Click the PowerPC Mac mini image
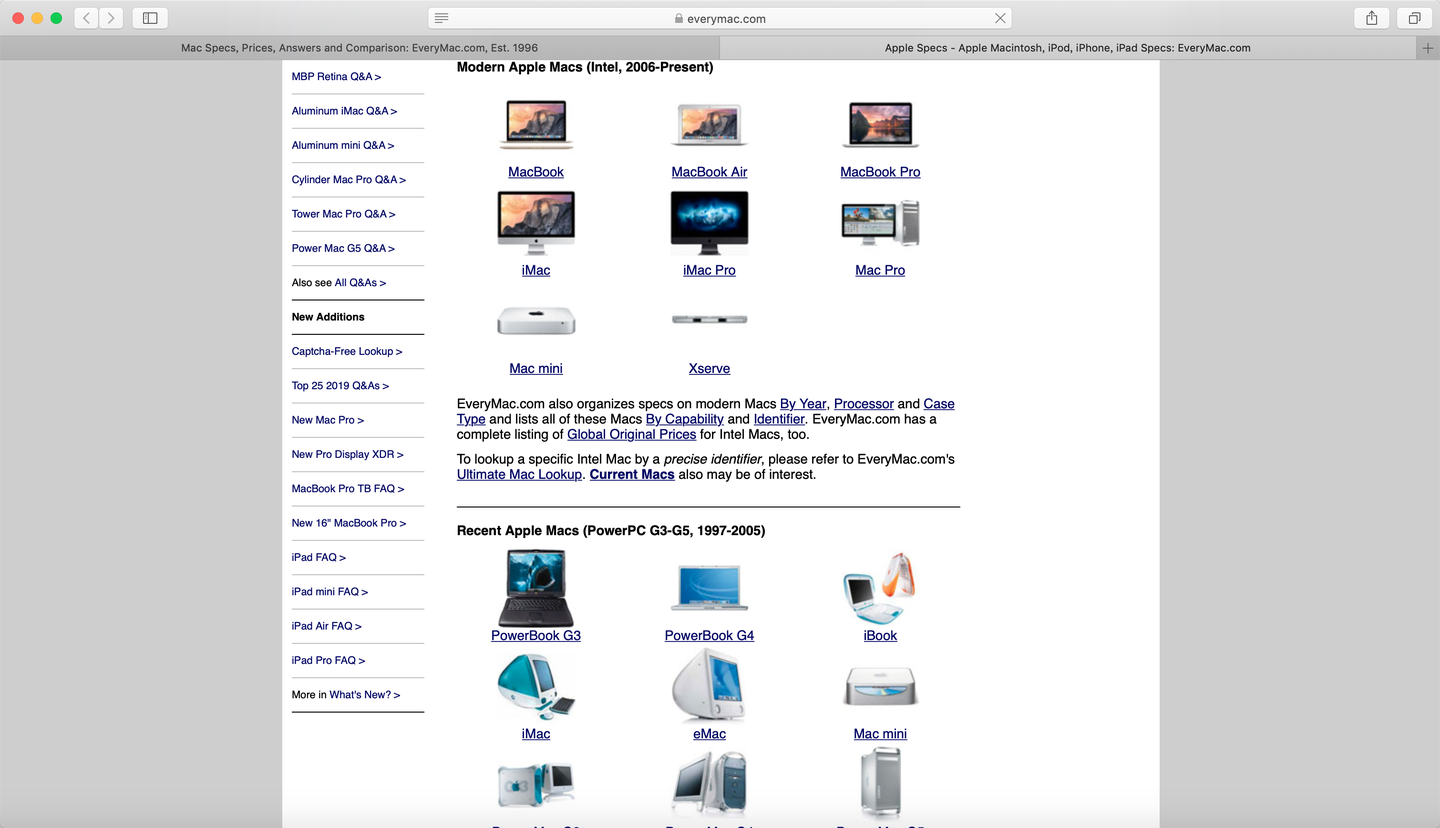Viewport: 1440px width, 828px height. (880, 686)
